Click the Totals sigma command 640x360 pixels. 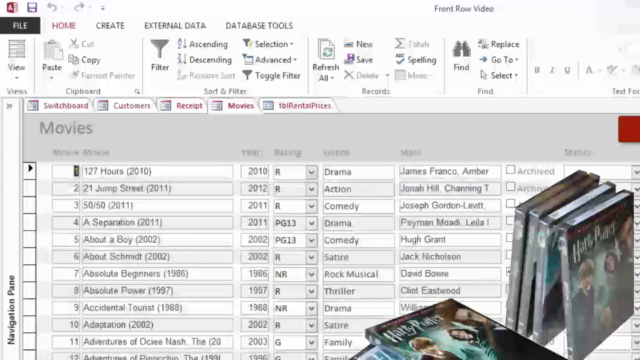pyautogui.click(x=412, y=44)
